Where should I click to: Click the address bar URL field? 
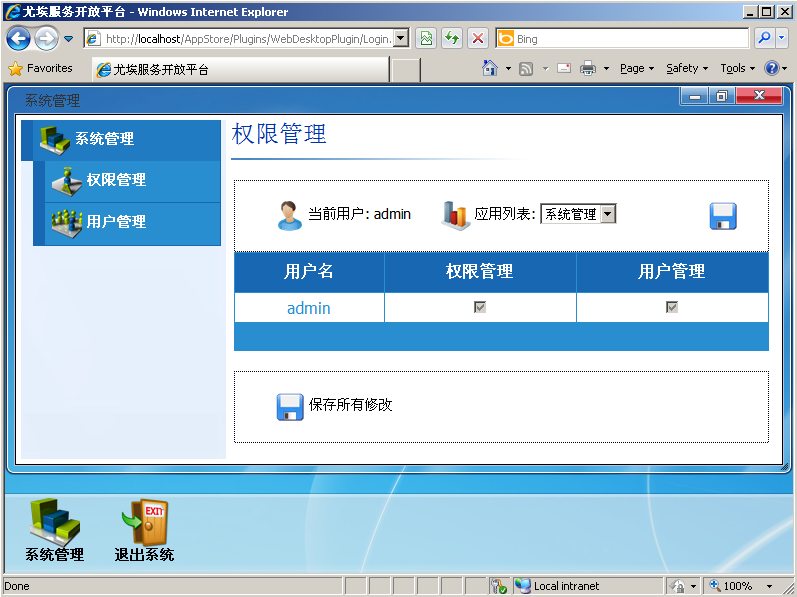(239, 39)
